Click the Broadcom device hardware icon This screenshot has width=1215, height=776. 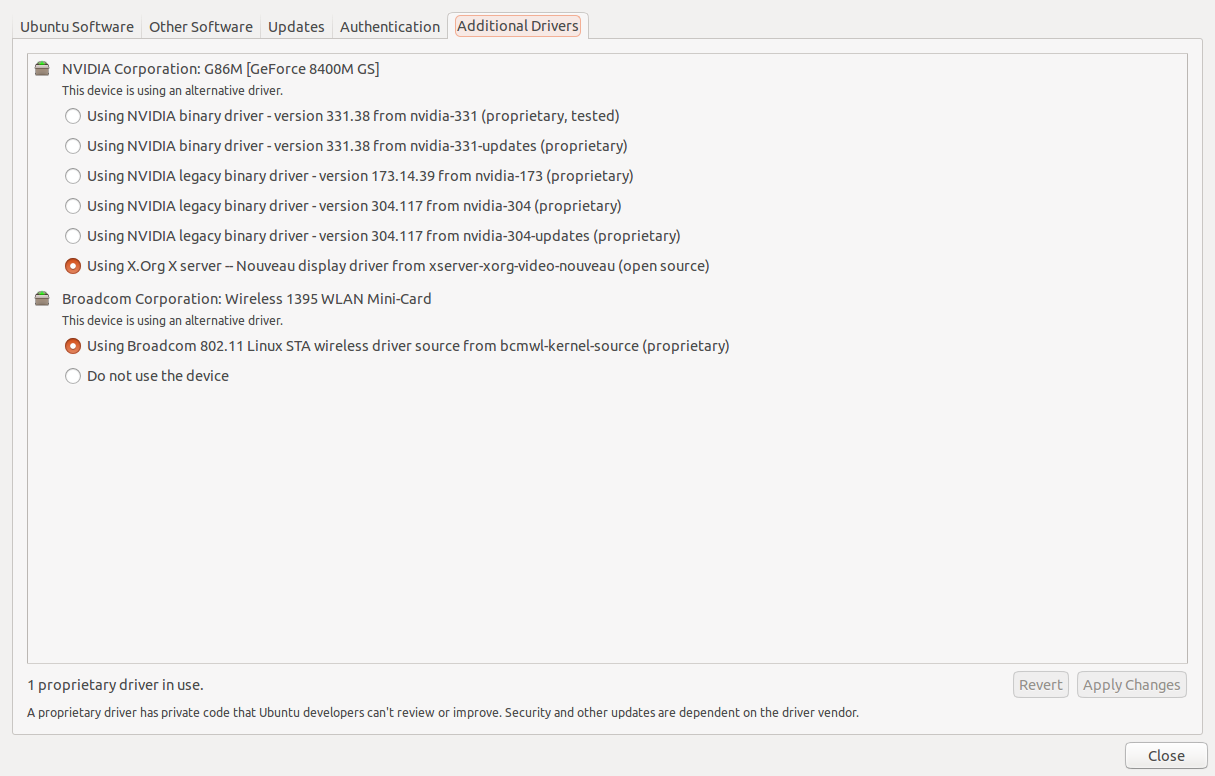(41, 299)
